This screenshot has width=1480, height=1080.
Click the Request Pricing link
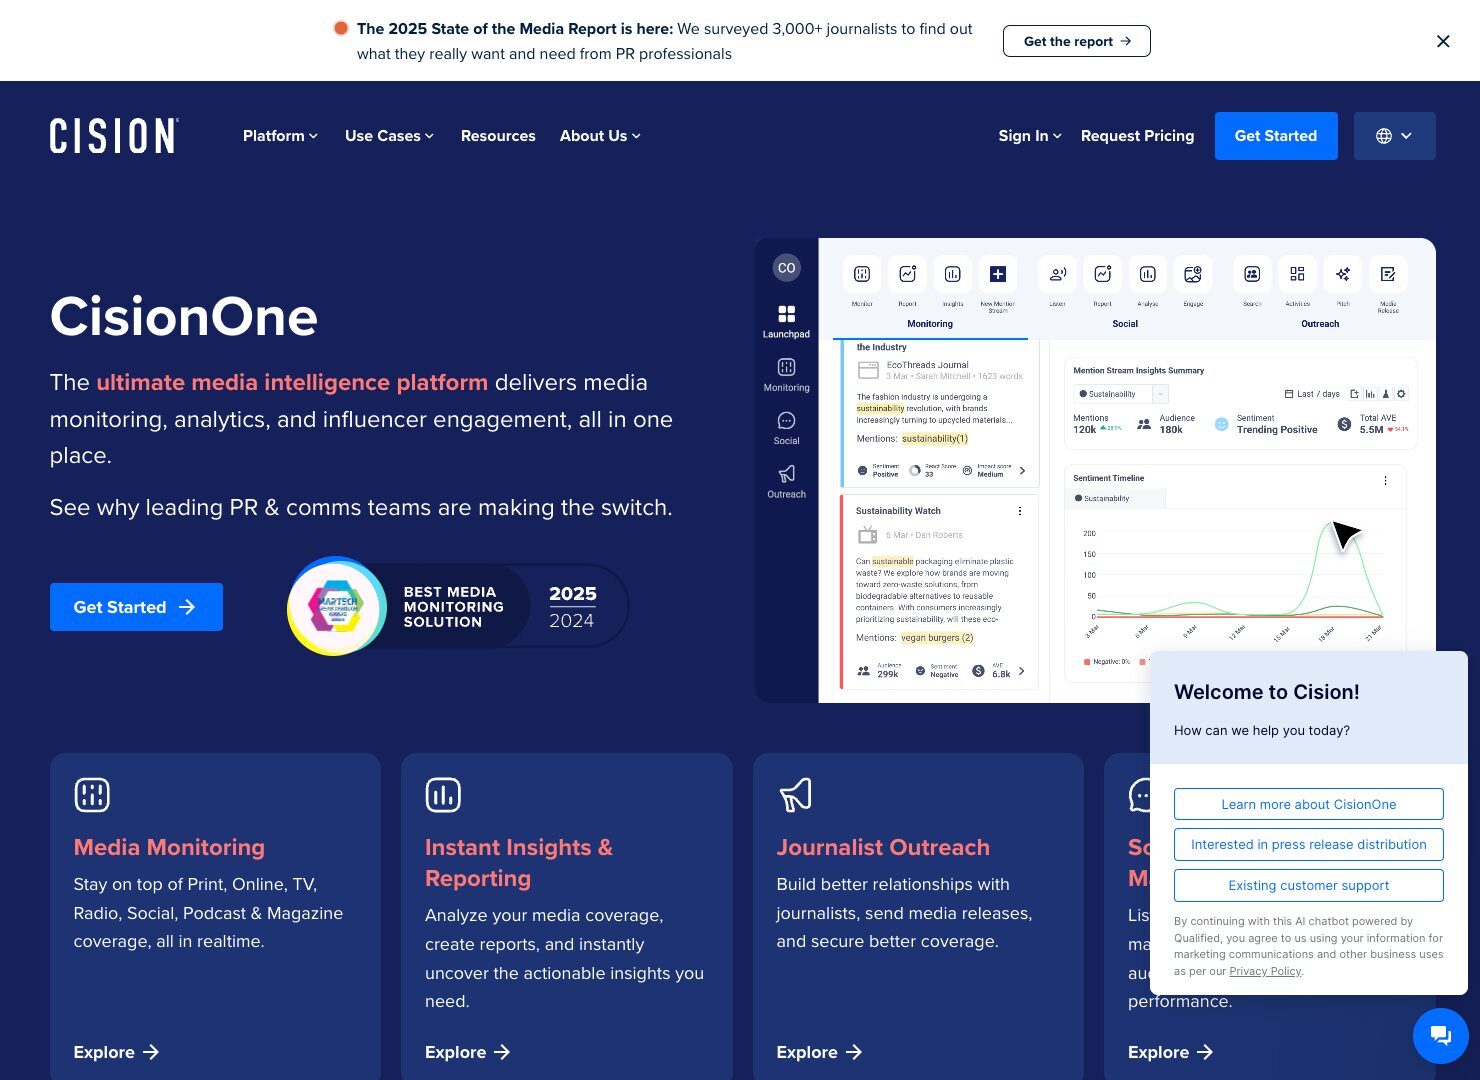point(1137,136)
